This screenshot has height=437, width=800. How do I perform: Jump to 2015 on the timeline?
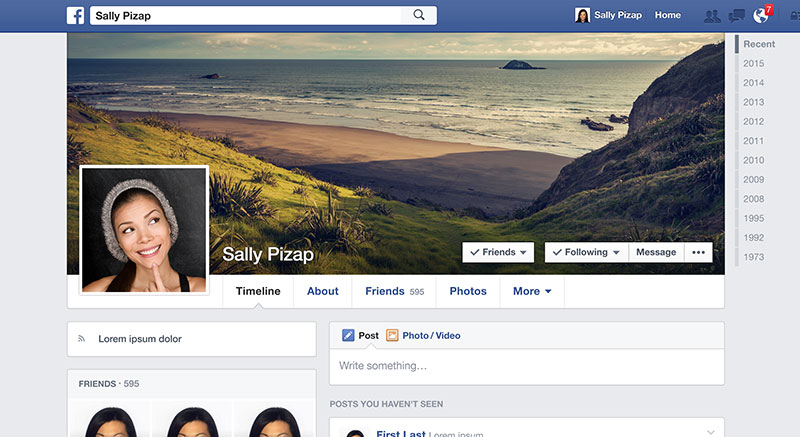pos(754,63)
